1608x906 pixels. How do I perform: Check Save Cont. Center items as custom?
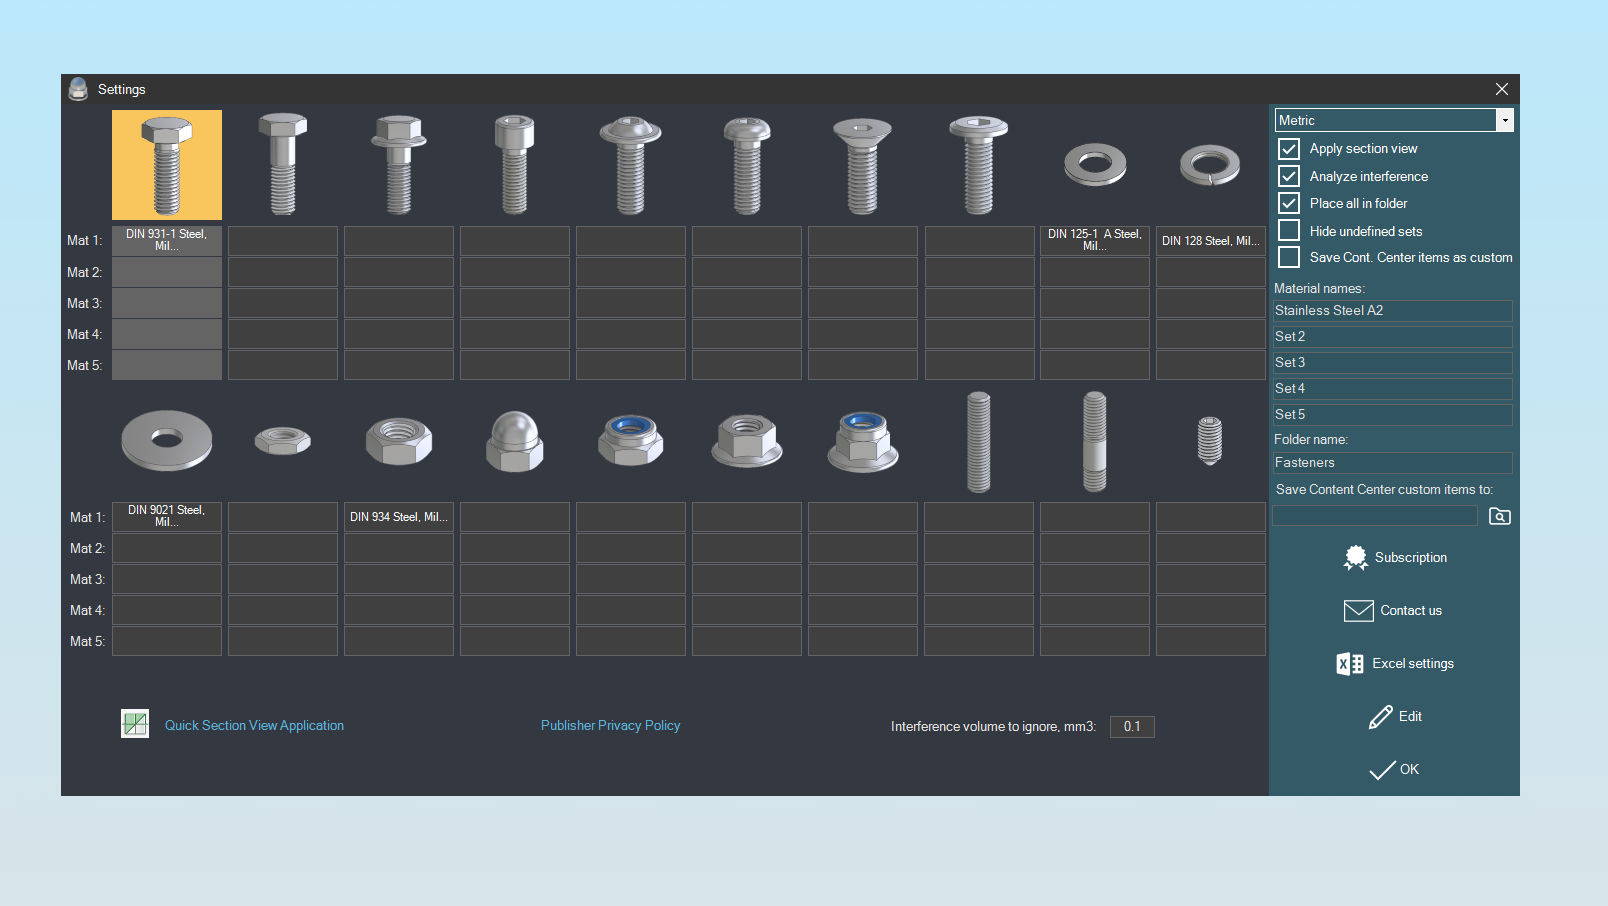tap(1289, 257)
